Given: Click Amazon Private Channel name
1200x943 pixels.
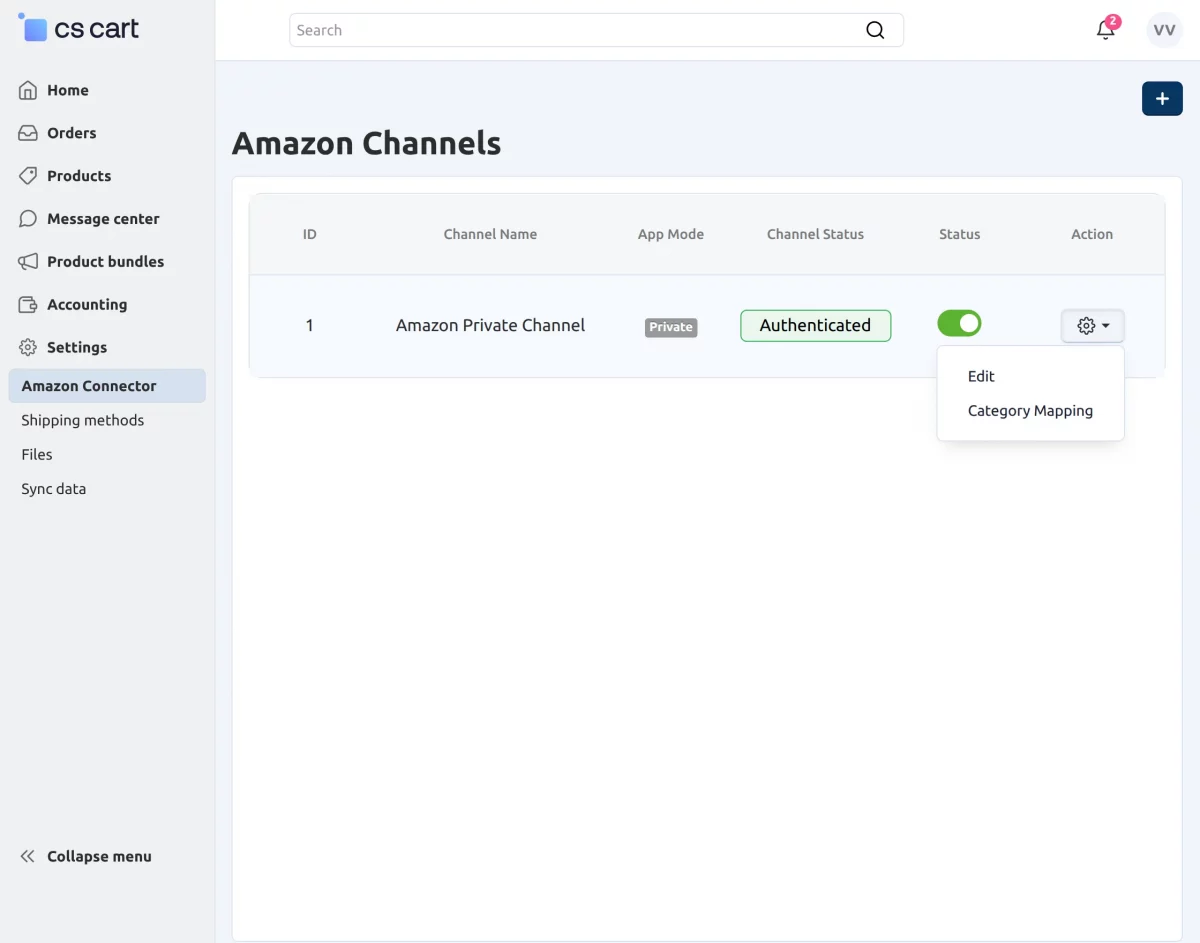Looking at the screenshot, I should pyautogui.click(x=490, y=325).
